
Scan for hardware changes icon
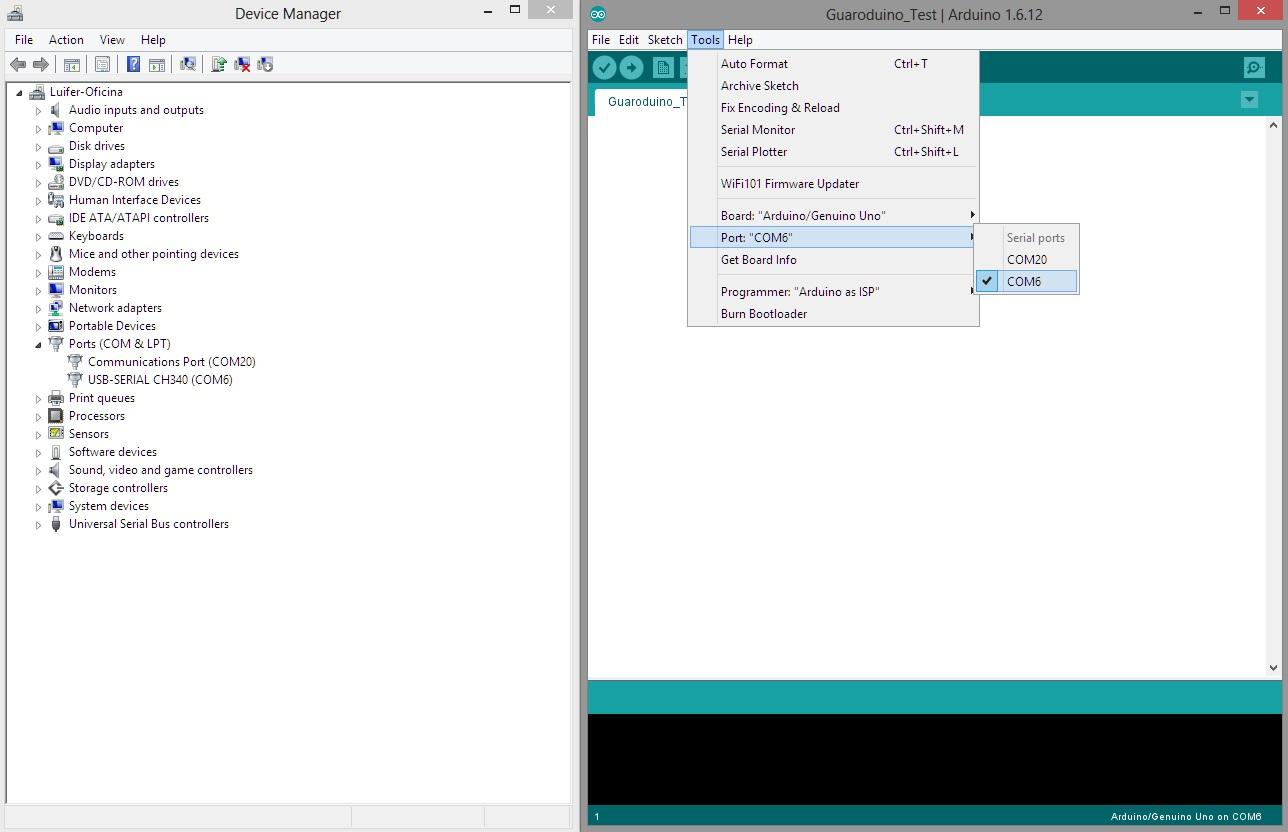click(188, 64)
